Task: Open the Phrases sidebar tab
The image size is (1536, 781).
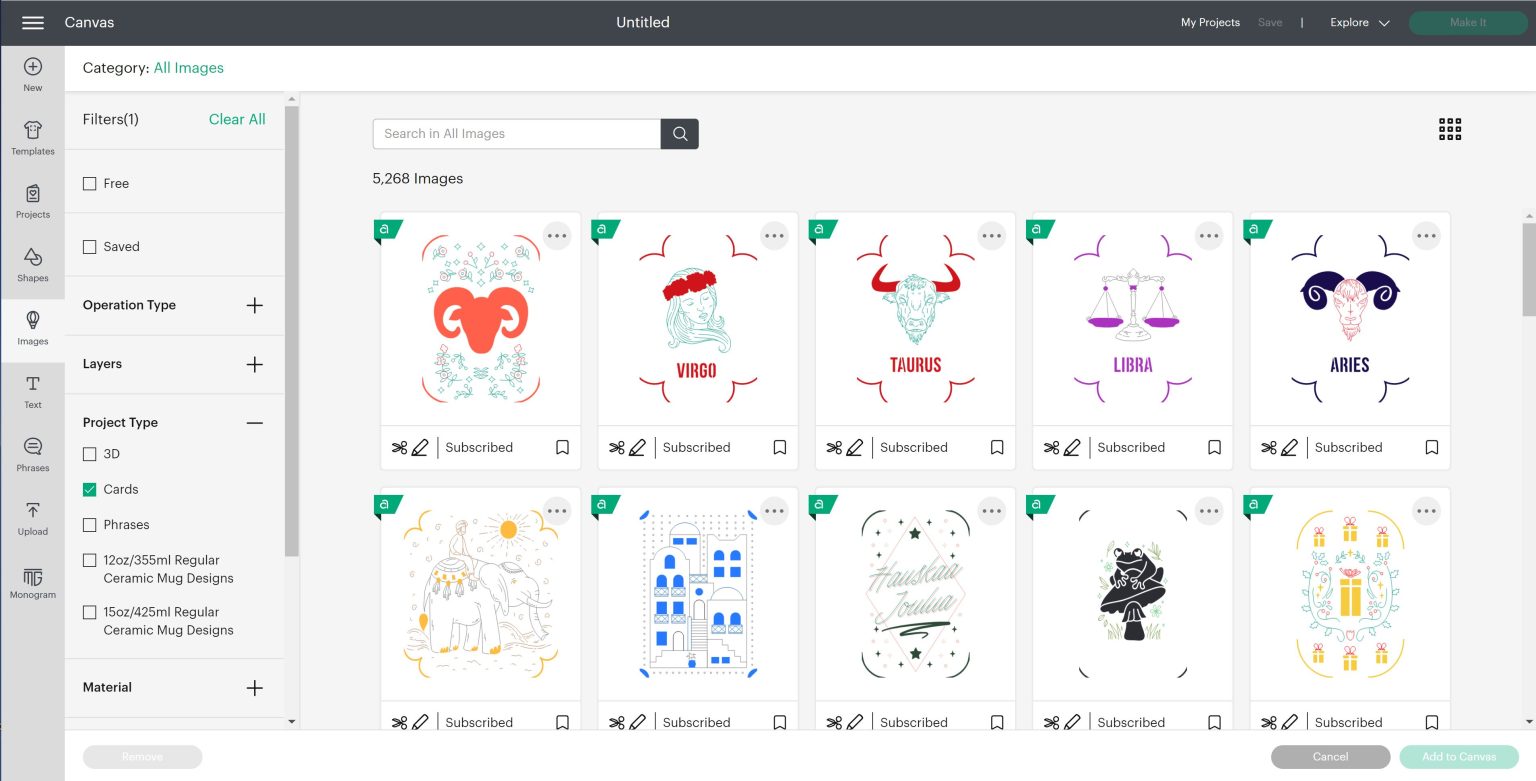Action: pos(32,455)
